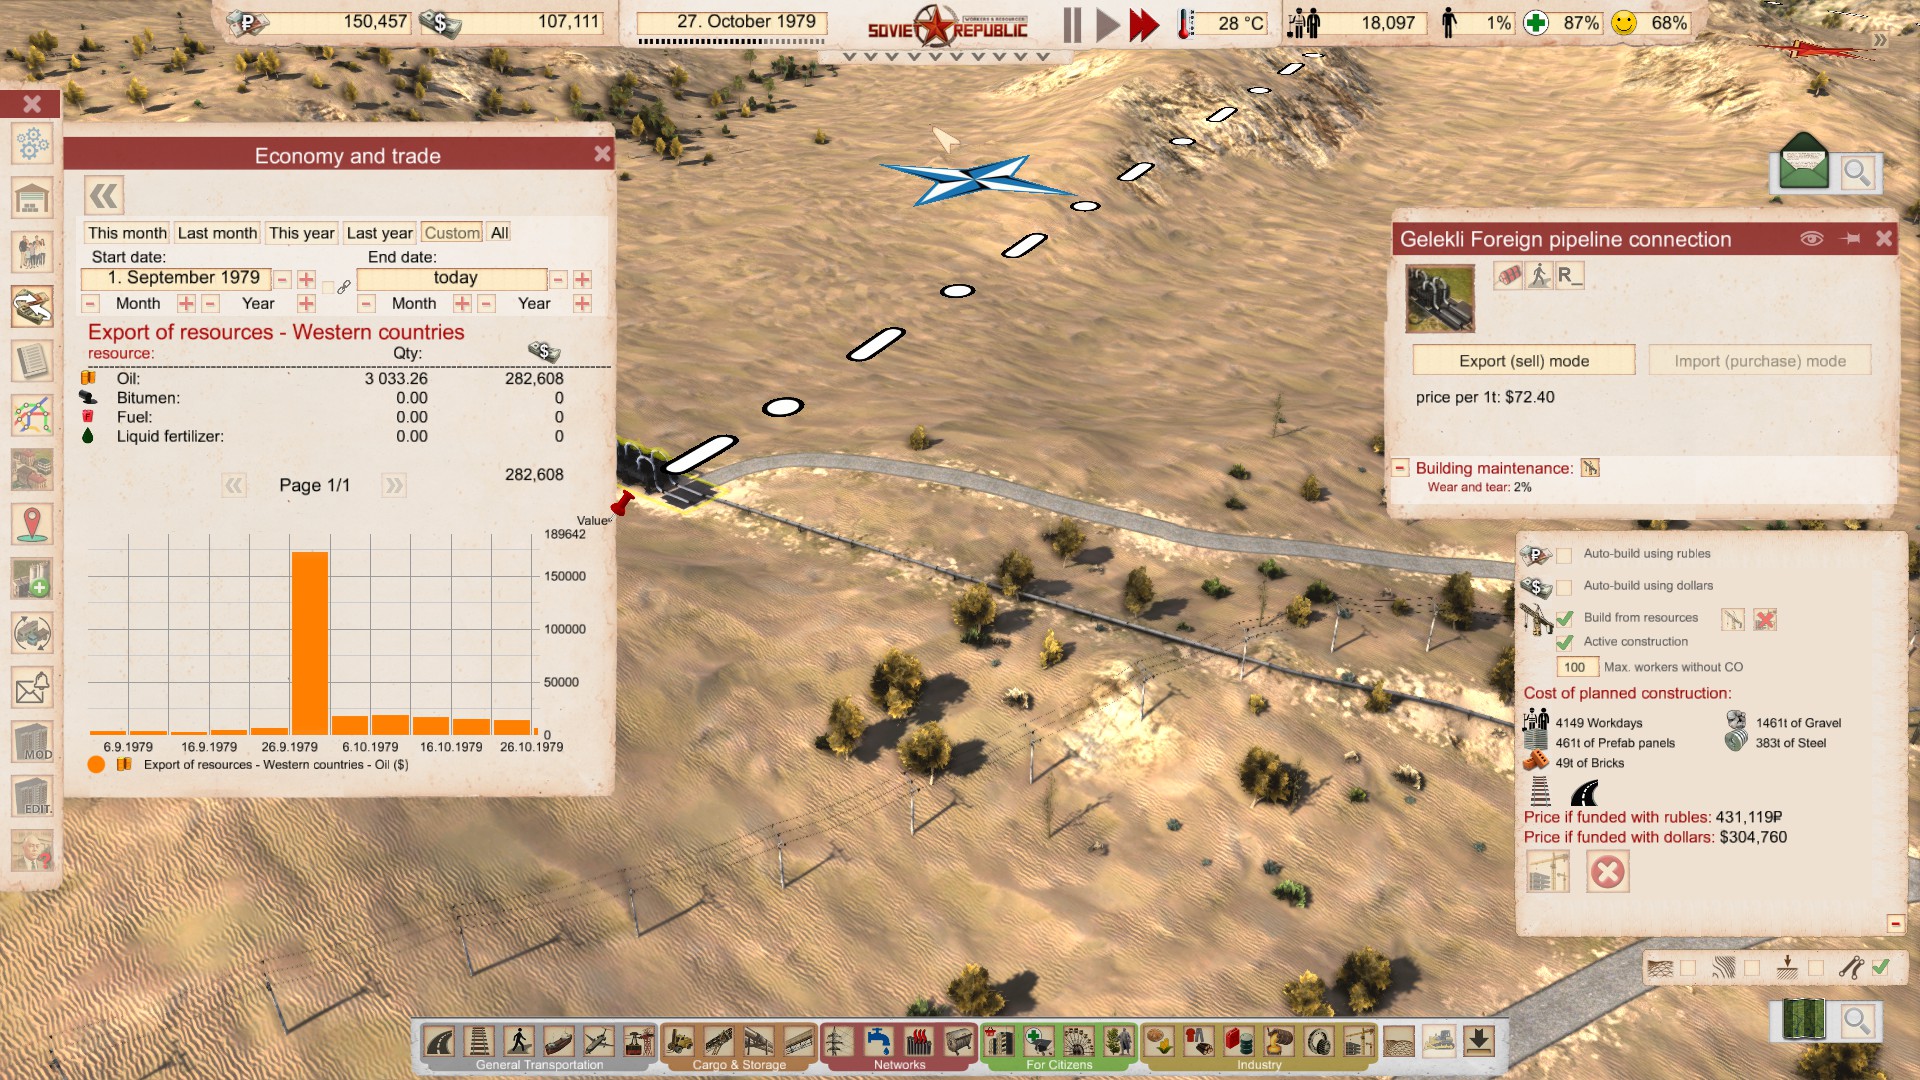This screenshot has width=1920, height=1080.
Task: Open the map pin locations sidebar icon
Action: click(x=32, y=523)
